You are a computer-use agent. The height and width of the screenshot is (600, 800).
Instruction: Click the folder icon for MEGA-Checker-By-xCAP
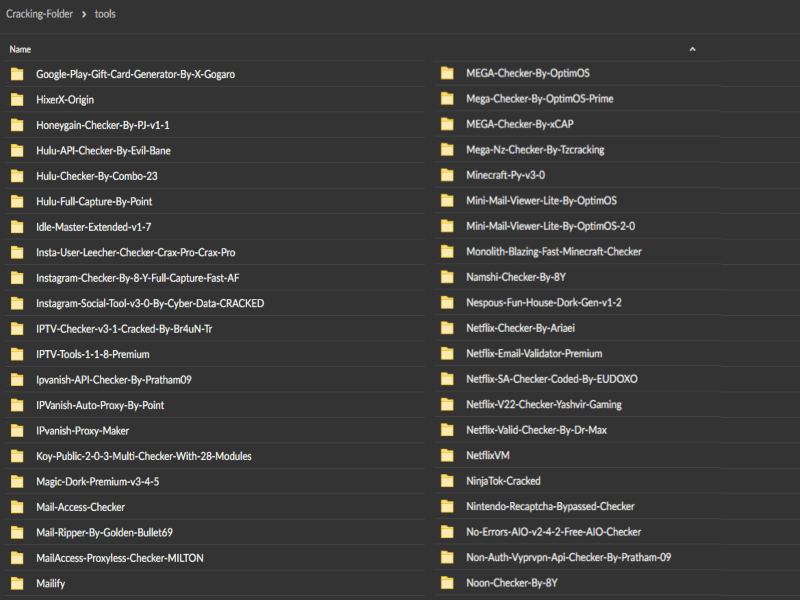tap(447, 124)
